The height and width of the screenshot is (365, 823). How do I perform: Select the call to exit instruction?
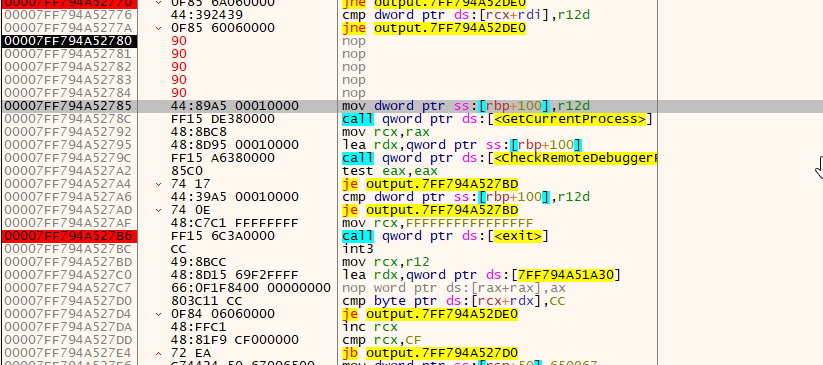tap(445, 236)
